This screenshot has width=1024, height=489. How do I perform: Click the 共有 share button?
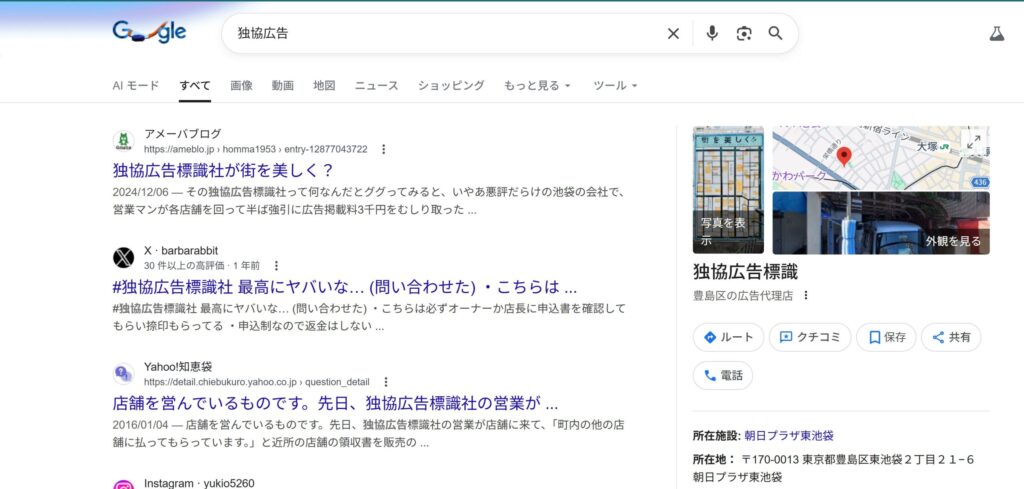click(951, 338)
